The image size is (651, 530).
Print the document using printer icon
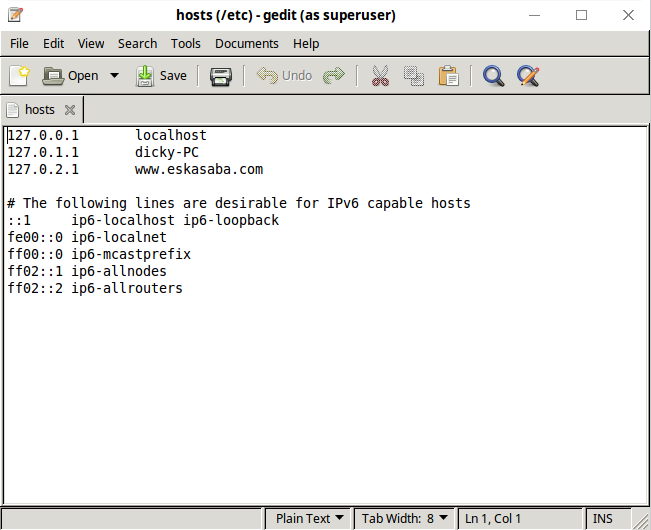(221, 76)
